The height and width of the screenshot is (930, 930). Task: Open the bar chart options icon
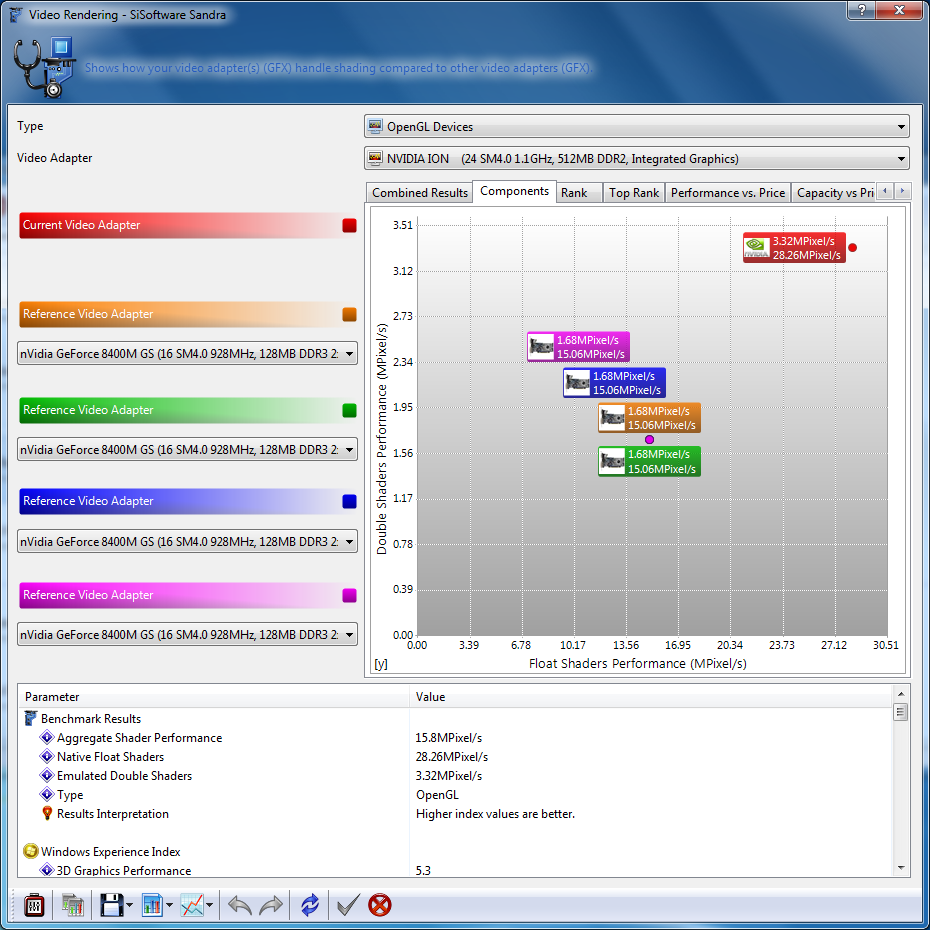click(152, 906)
